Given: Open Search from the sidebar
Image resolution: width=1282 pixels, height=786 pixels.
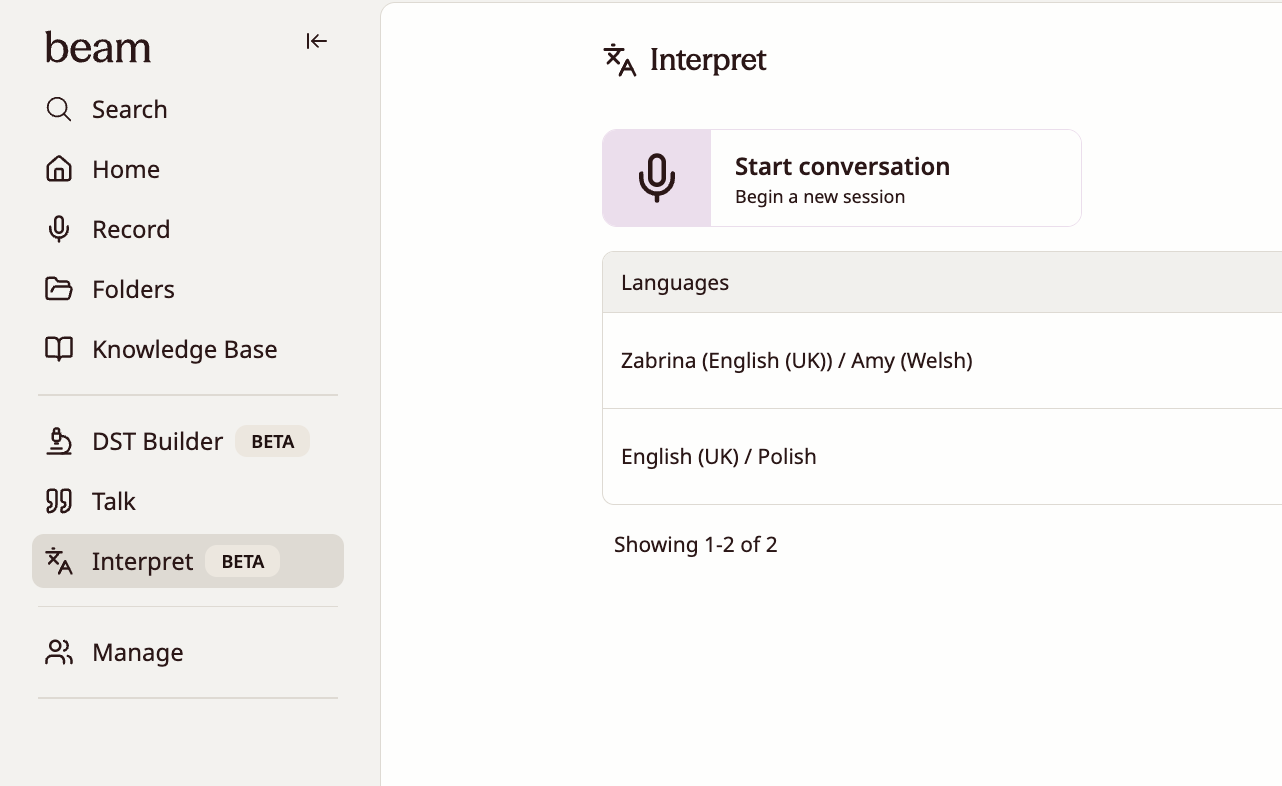Looking at the screenshot, I should pyautogui.click(x=130, y=109).
